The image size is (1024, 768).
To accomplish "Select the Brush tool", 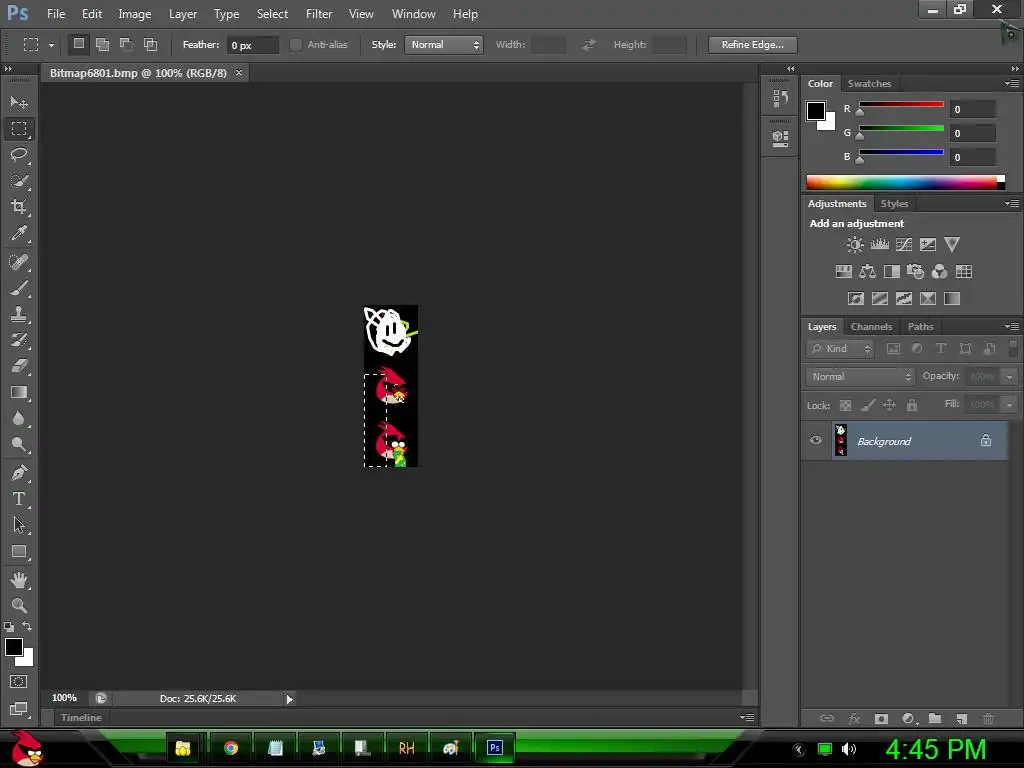I will [19, 288].
